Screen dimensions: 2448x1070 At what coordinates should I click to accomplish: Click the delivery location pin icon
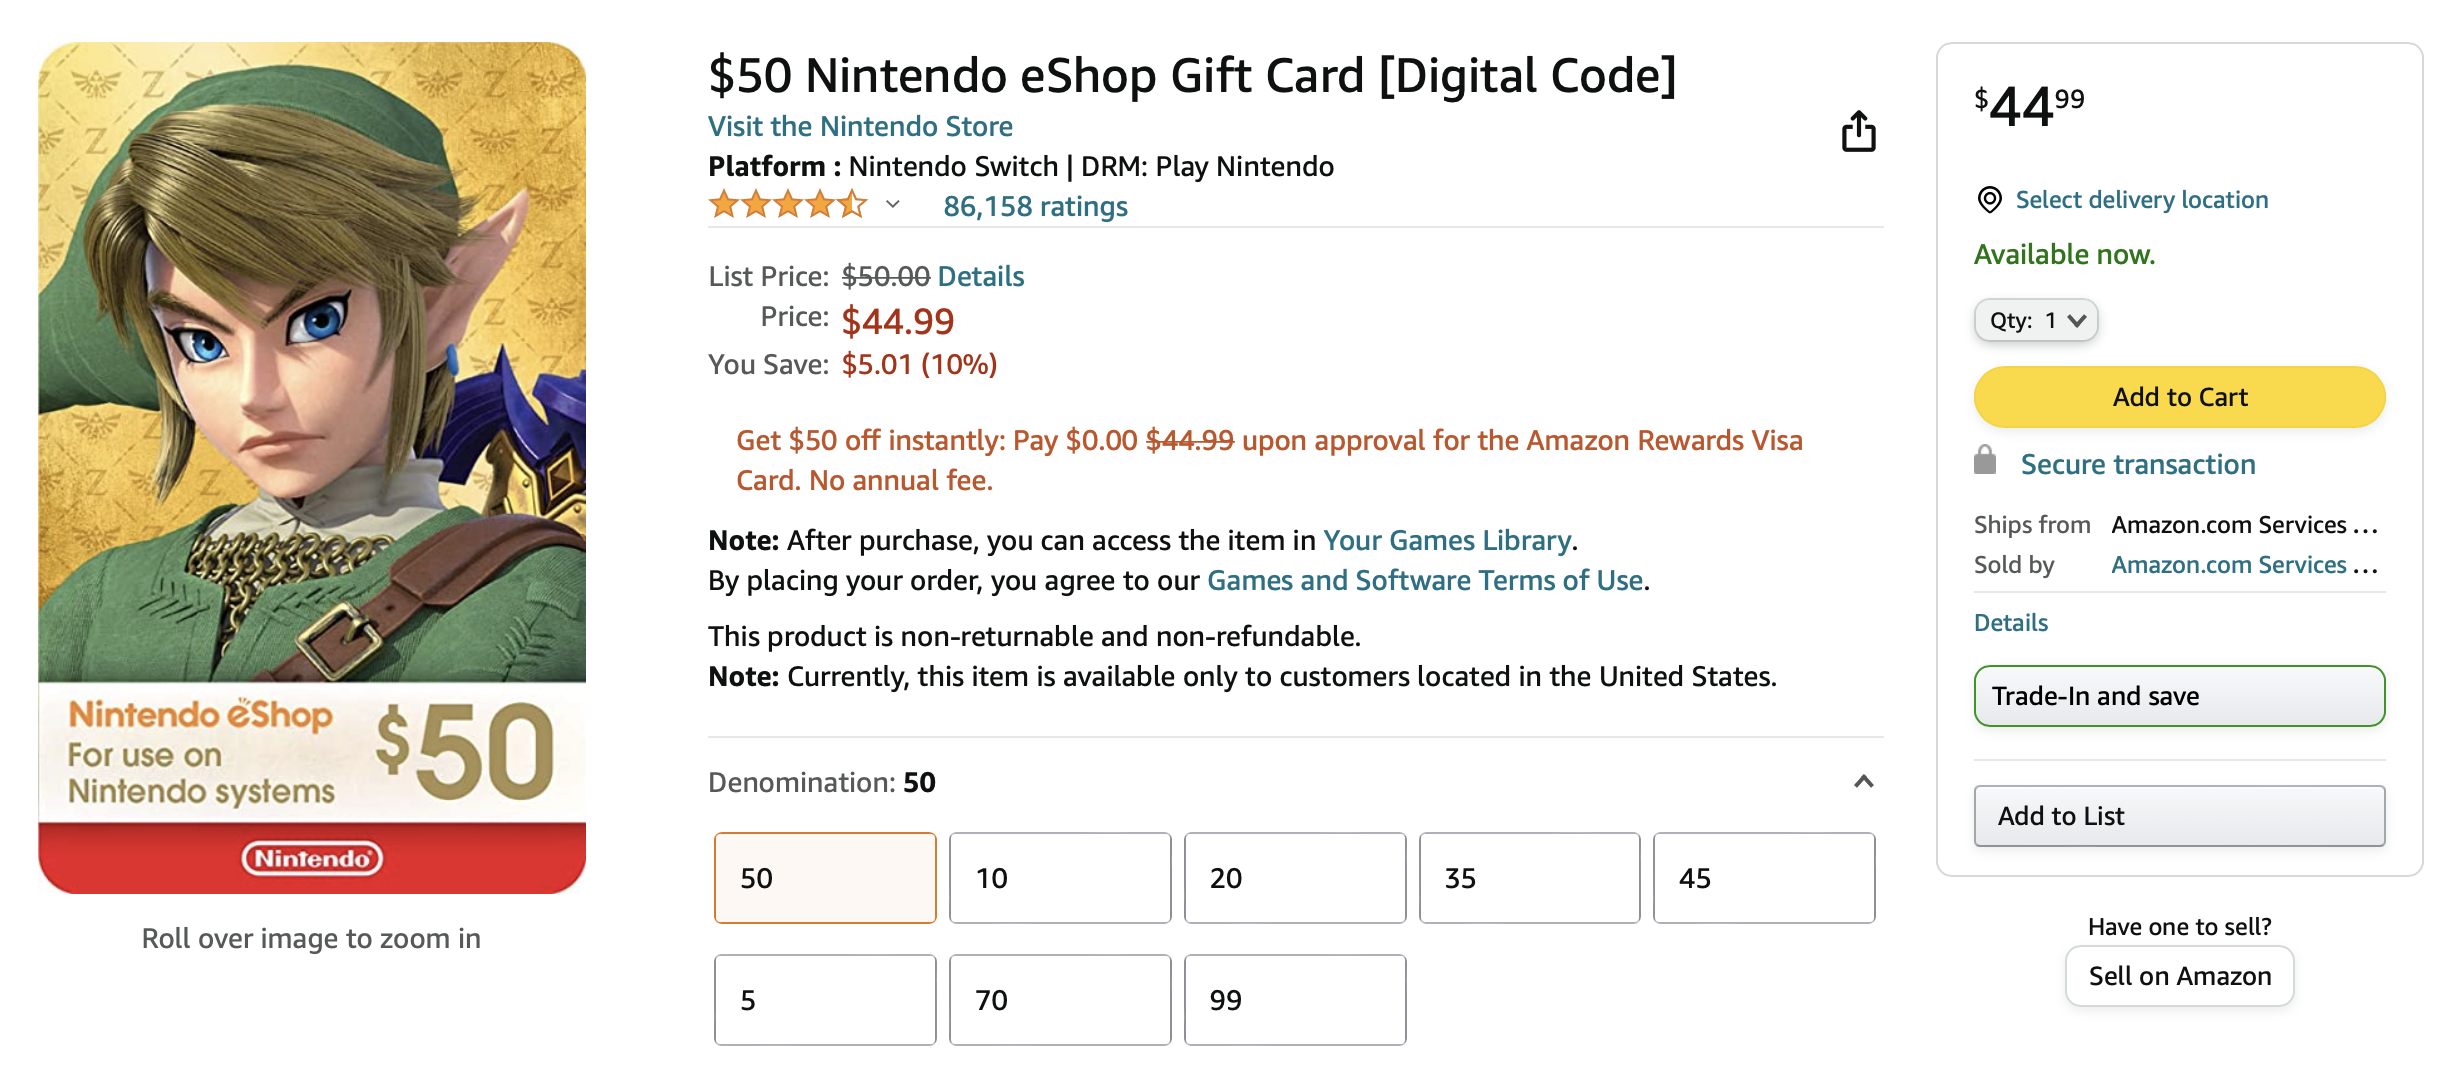pyautogui.click(x=1989, y=200)
